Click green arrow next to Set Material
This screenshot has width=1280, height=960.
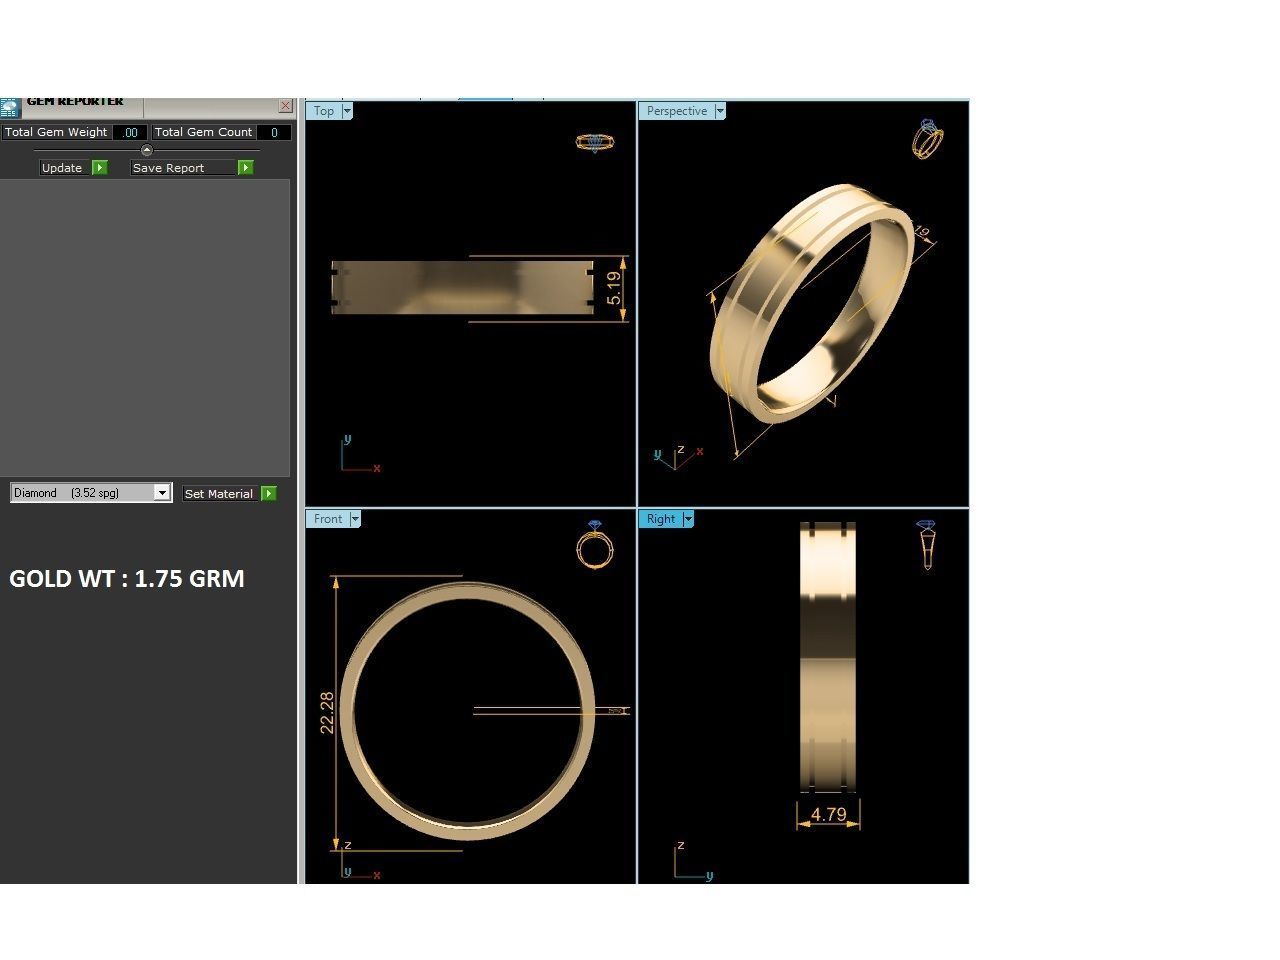[269, 494]
